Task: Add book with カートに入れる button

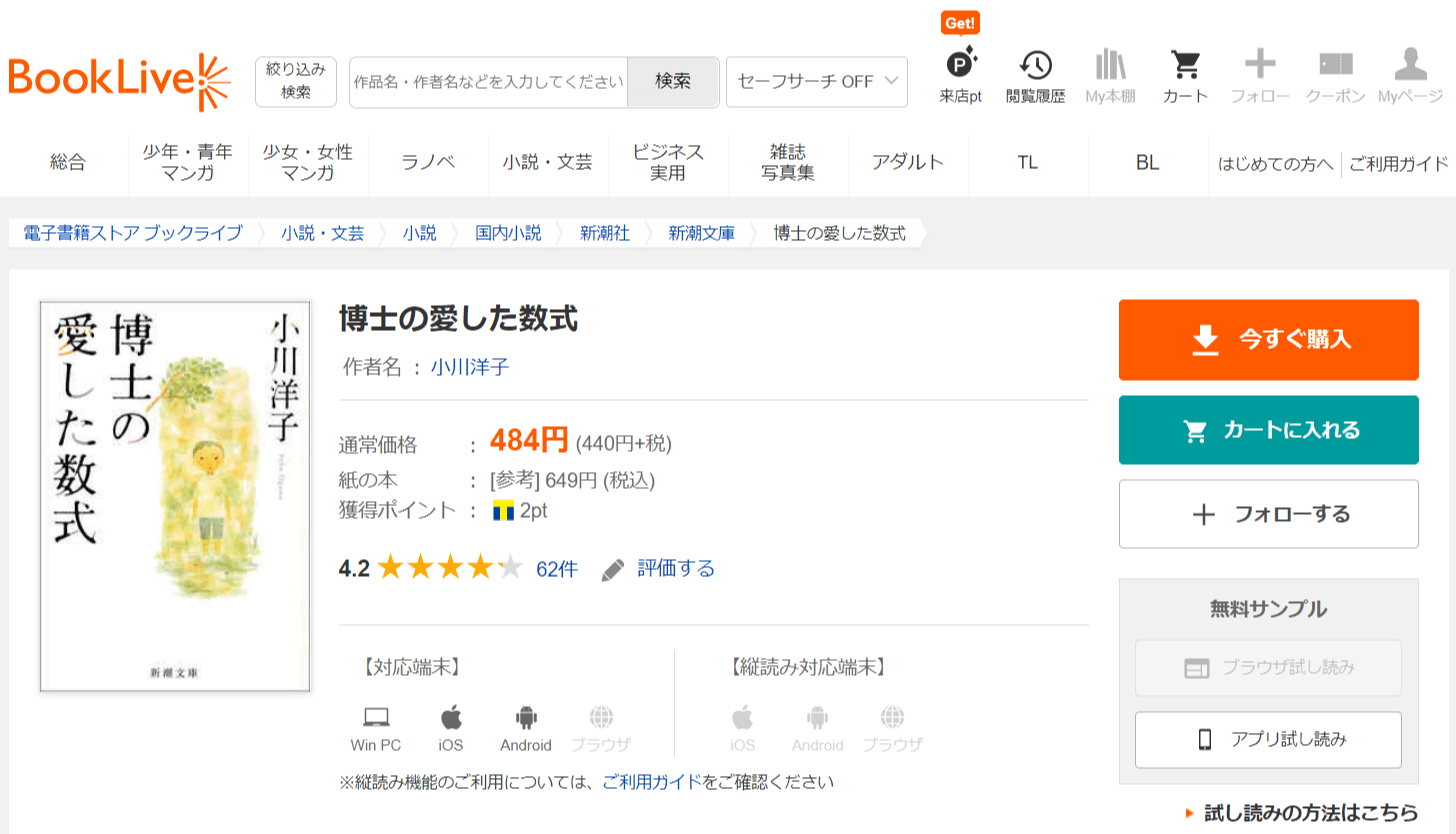Action: [1268, 430]
